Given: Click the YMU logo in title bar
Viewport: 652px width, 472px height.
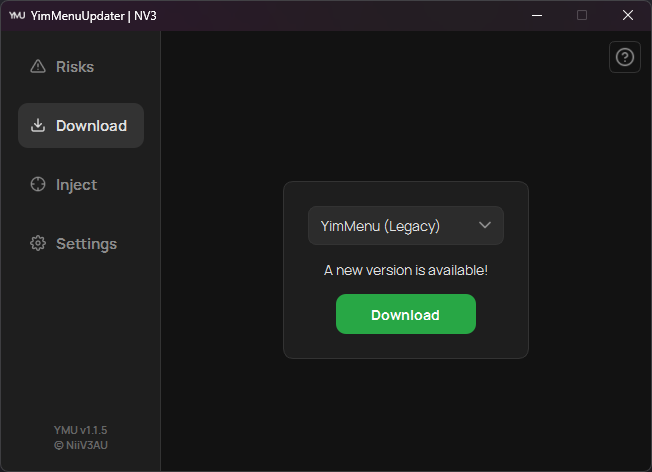Looking at the screenshot, I should click(x=17, y=15).
